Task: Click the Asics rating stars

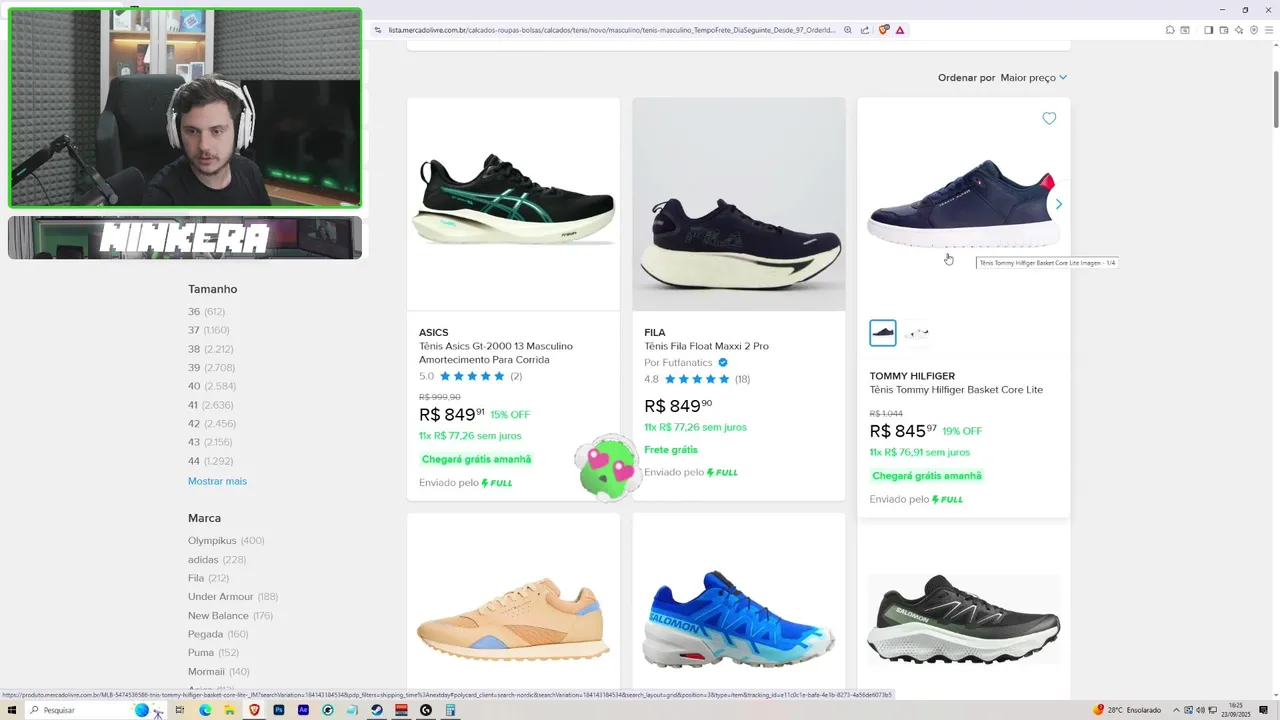Action: click(x=472, y=377)
